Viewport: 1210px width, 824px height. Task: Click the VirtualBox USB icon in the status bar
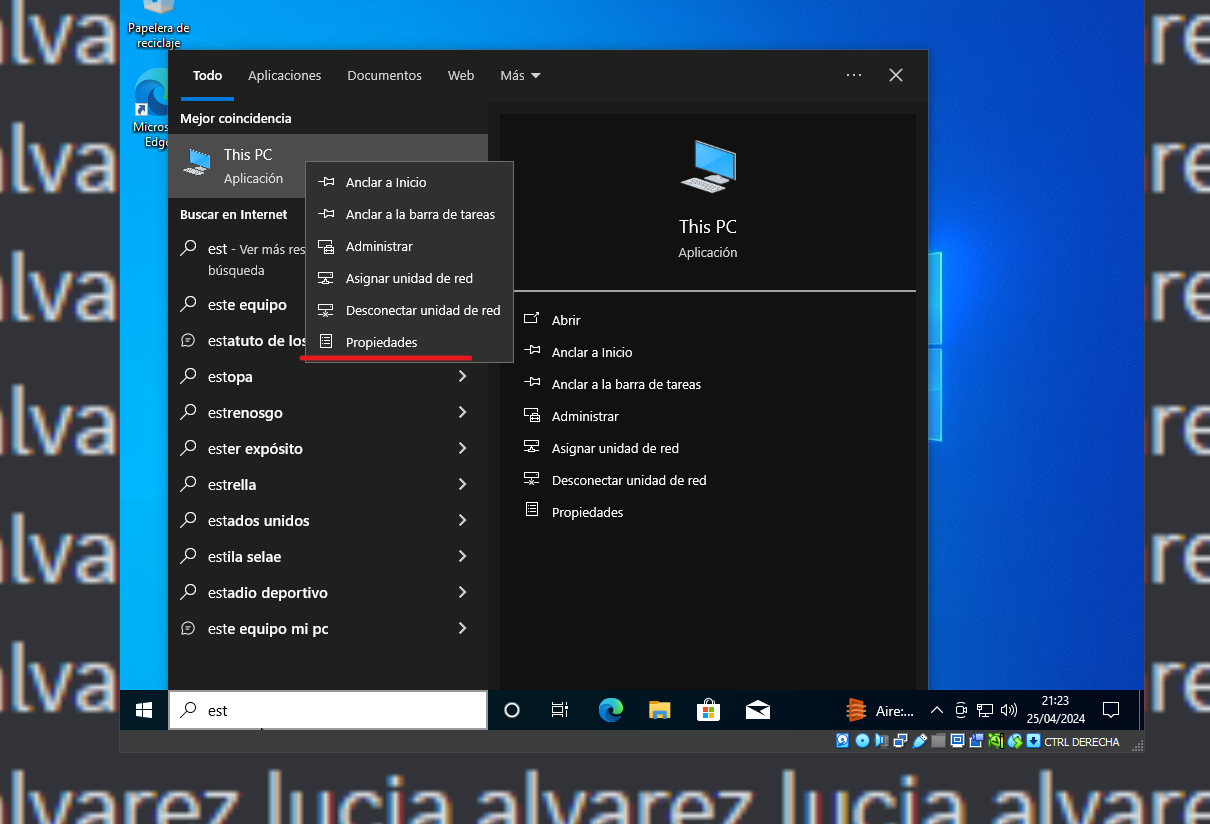(x=919, y=741)
